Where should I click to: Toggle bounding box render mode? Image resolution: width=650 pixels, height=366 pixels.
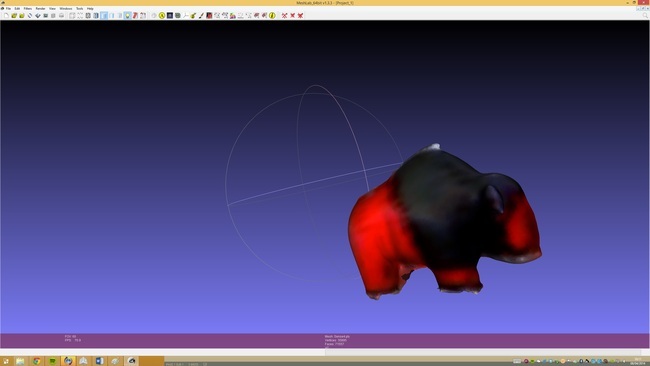(x=72, y=15)
